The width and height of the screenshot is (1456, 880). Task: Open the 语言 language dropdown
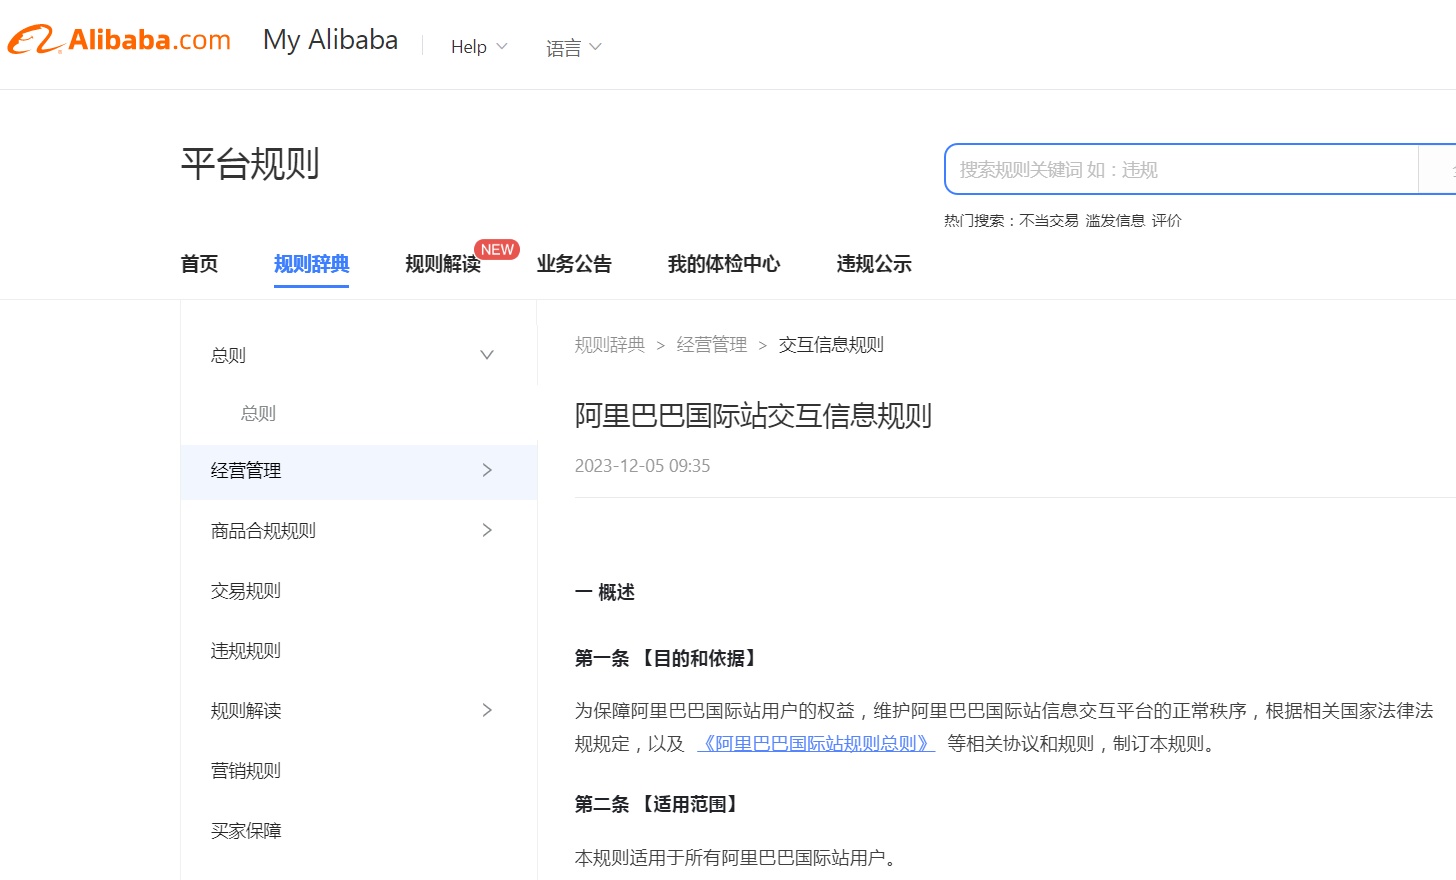point(573,47)
